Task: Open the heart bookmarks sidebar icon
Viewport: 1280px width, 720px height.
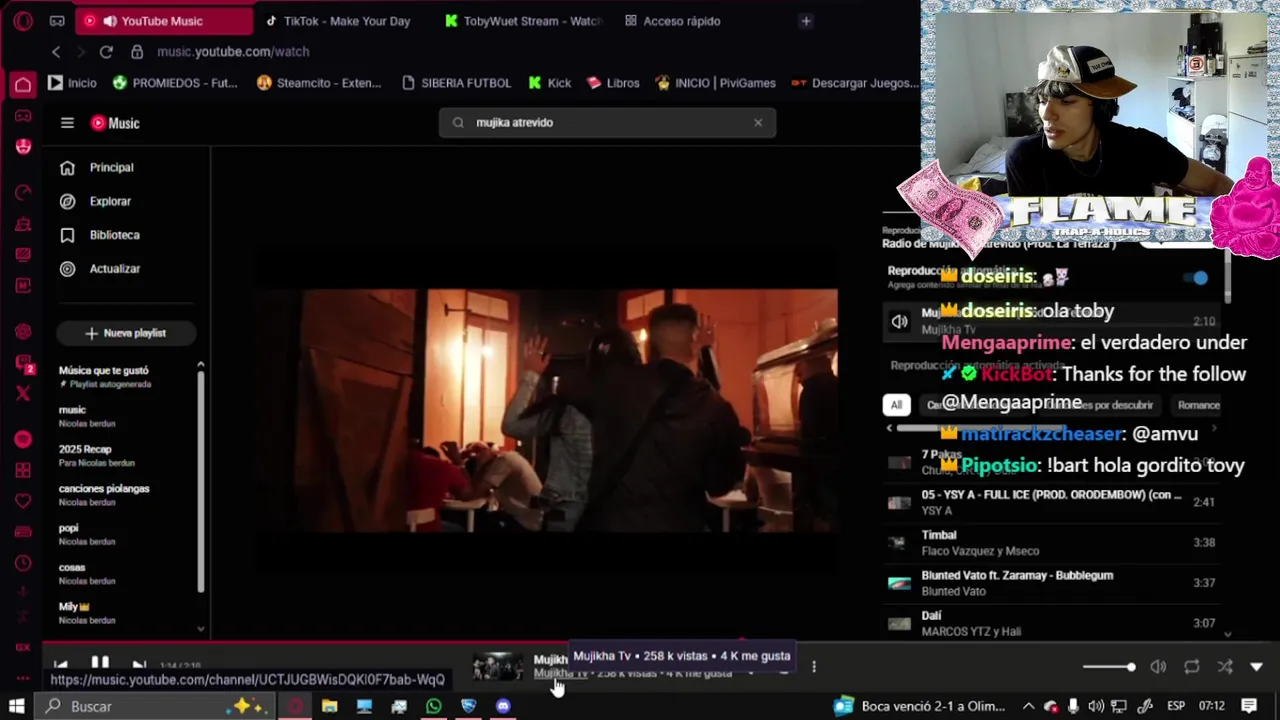Action: click(23, 500)
